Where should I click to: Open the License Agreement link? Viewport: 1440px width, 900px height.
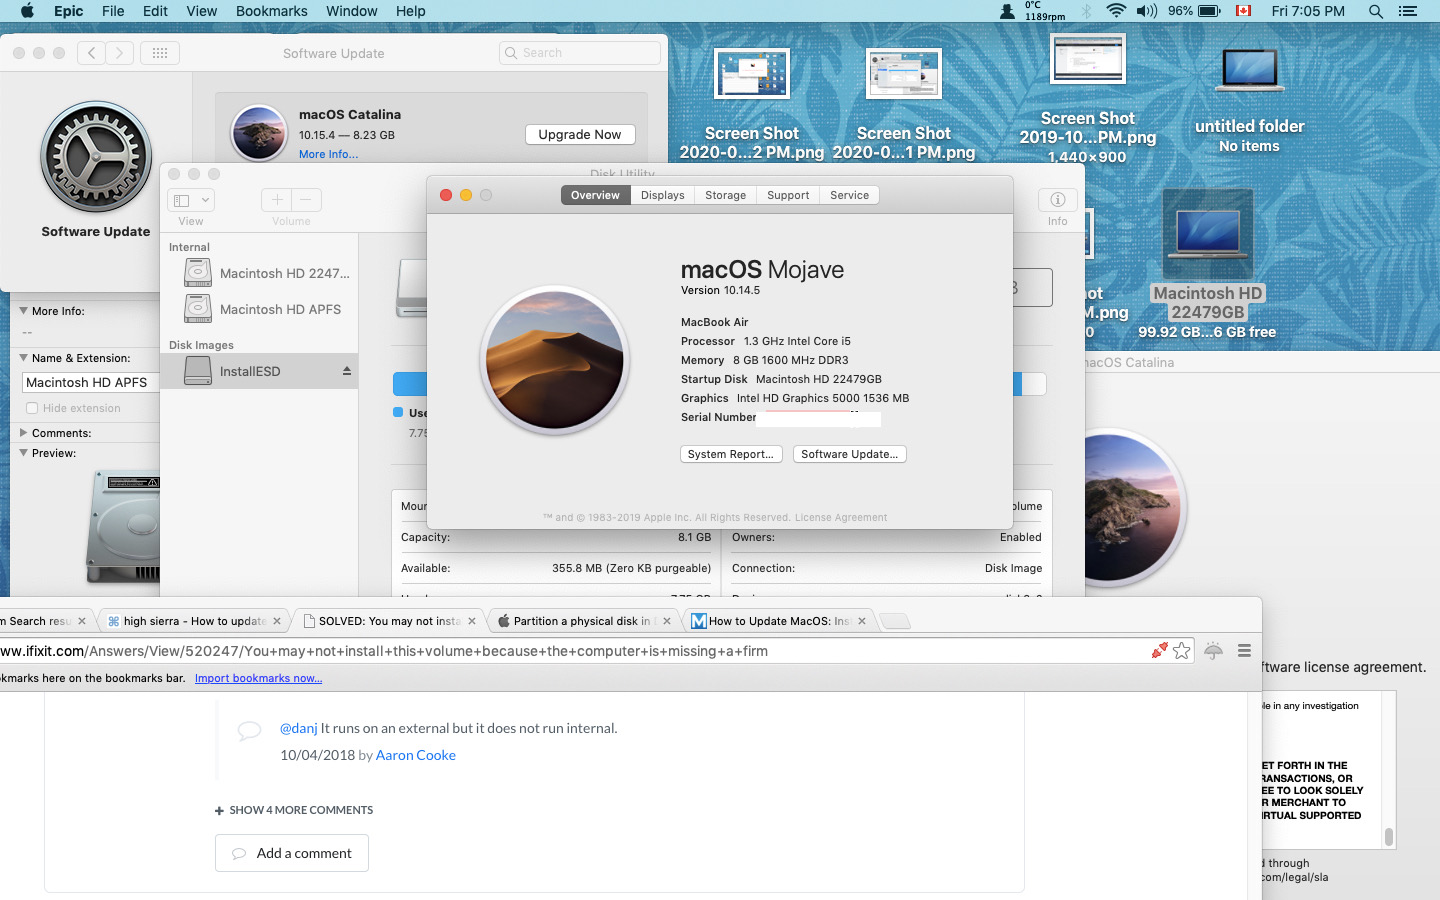click(x=841, y=518)
